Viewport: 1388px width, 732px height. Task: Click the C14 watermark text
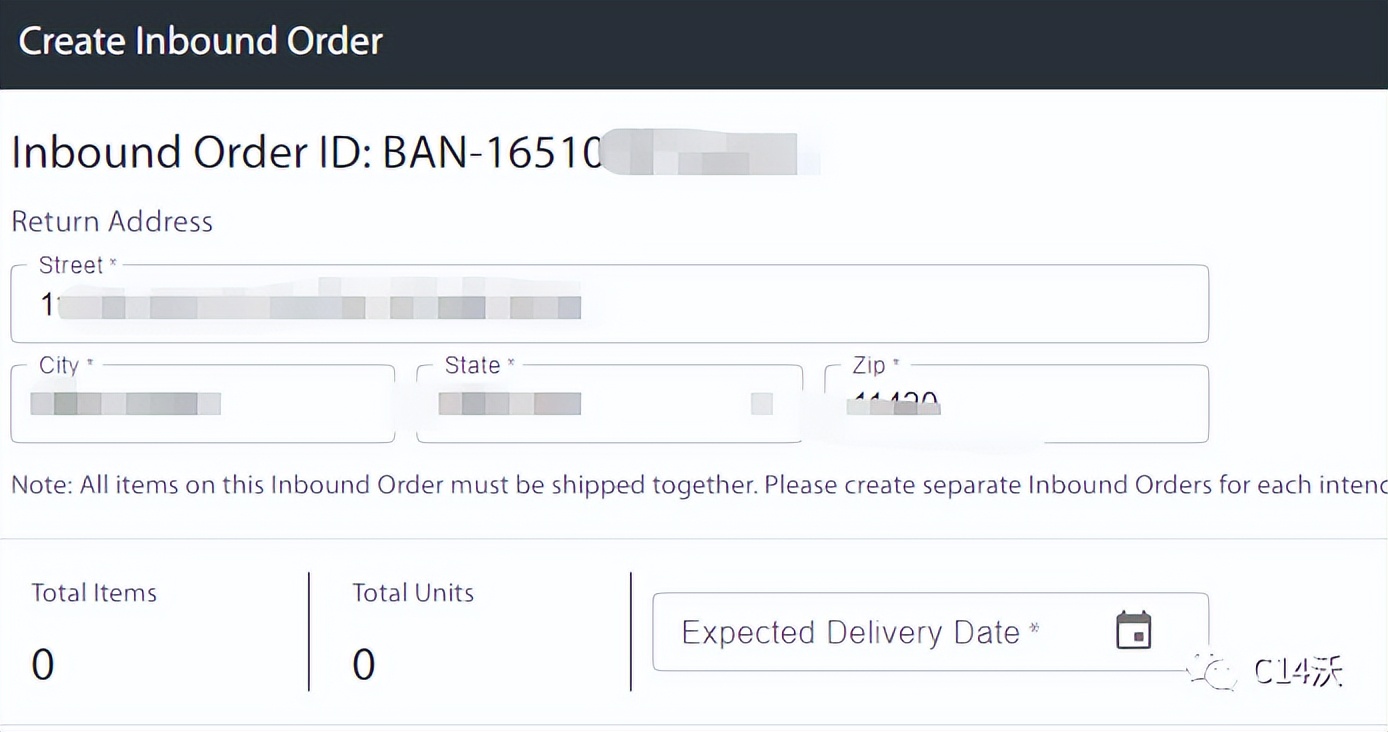point(1297,673)
